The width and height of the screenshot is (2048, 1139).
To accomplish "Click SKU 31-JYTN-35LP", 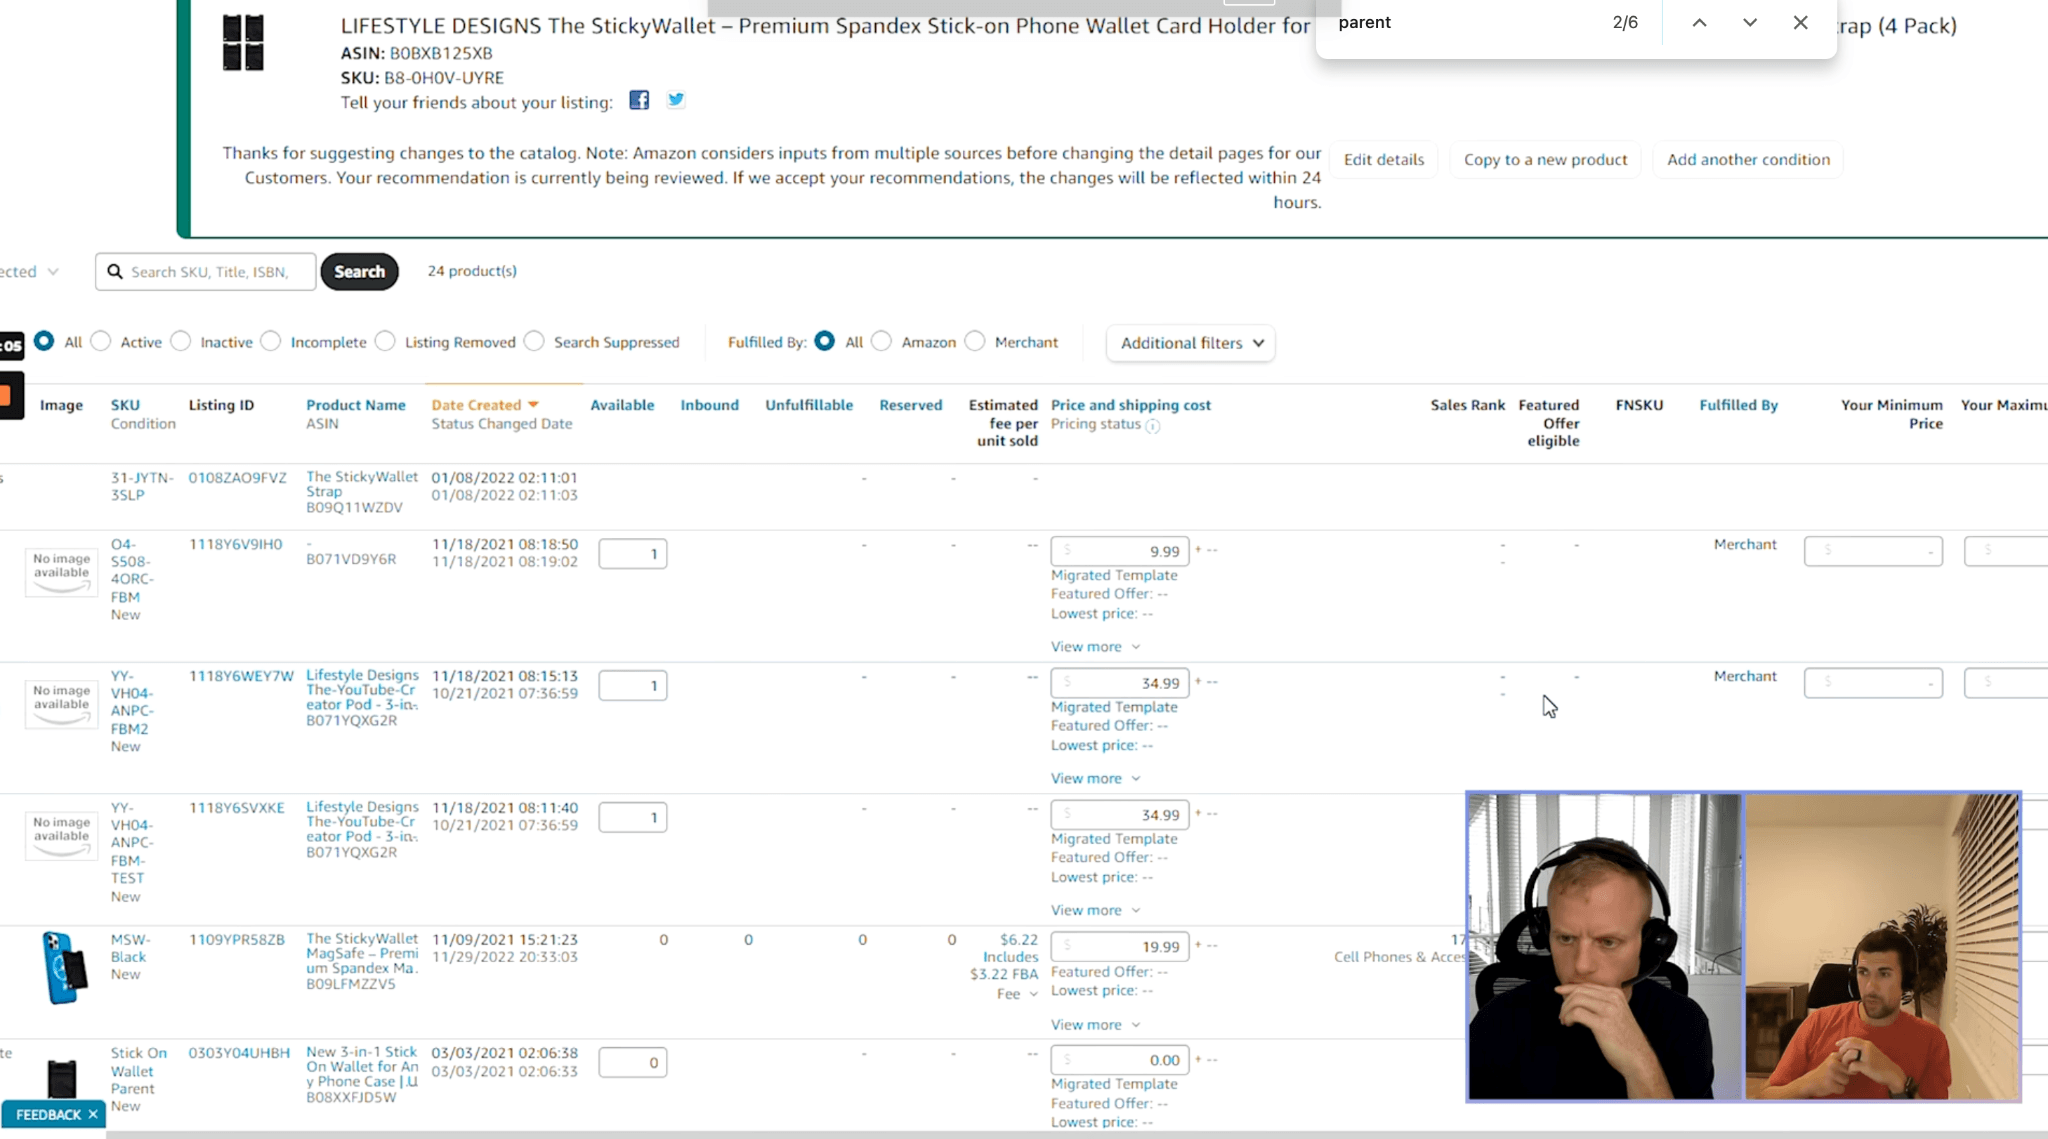I will 142,486.
